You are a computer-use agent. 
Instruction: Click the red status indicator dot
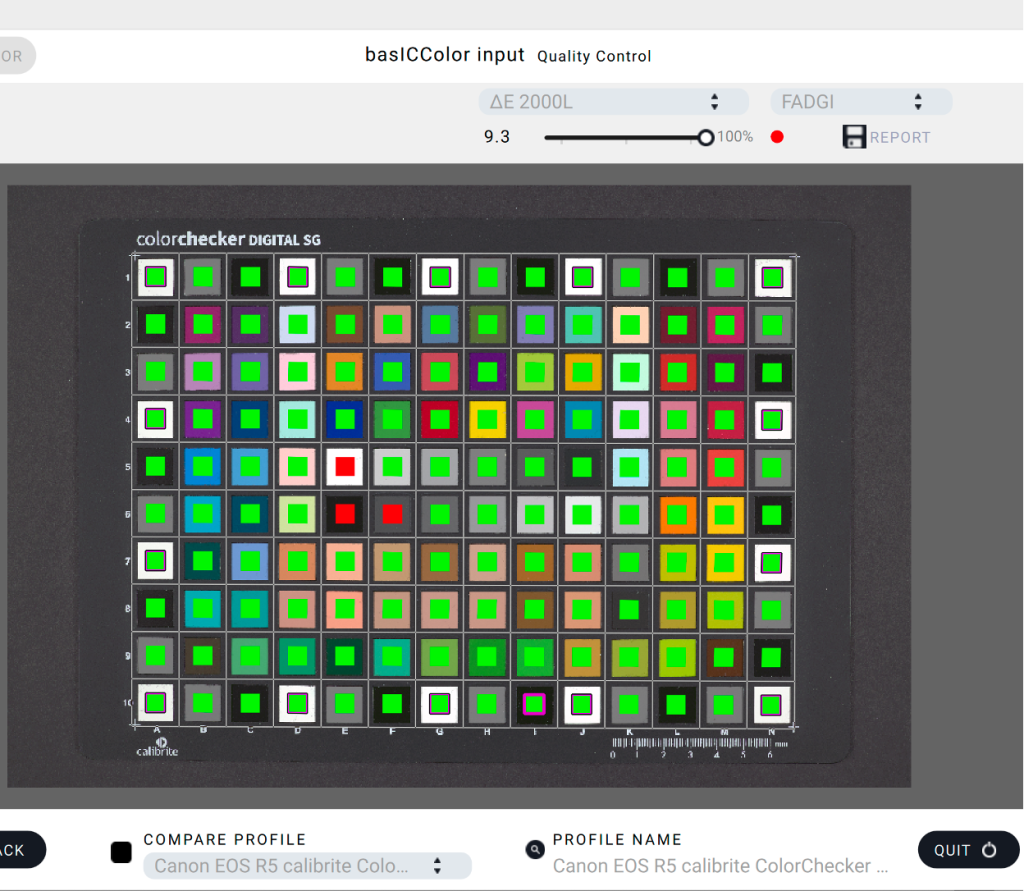click(x=777, y=137)
